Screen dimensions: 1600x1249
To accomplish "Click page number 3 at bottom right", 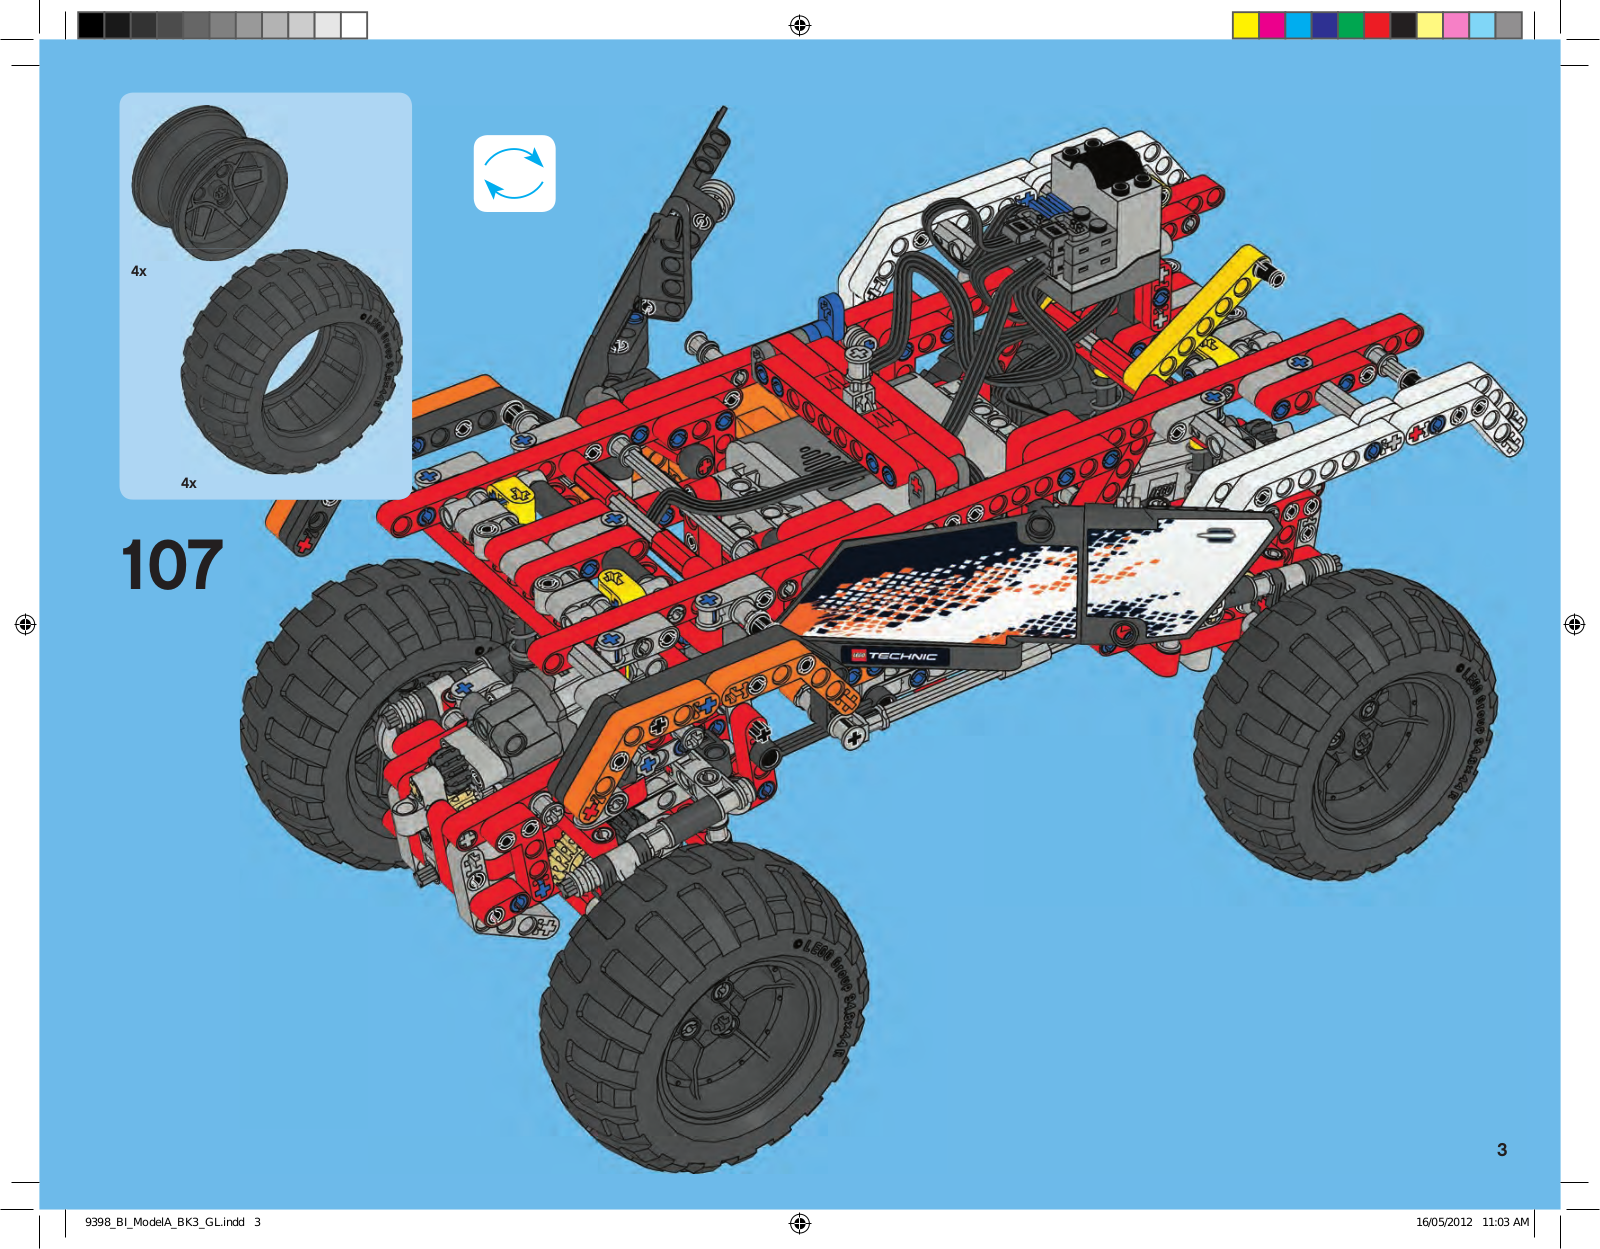I will point(1502,1150).
